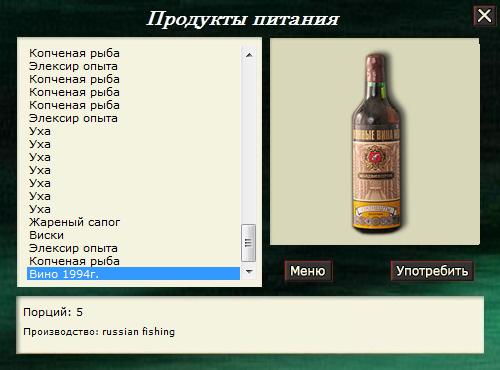
Task: Click the Меню button
Action: pyautogui.click(x=308, y=271)
